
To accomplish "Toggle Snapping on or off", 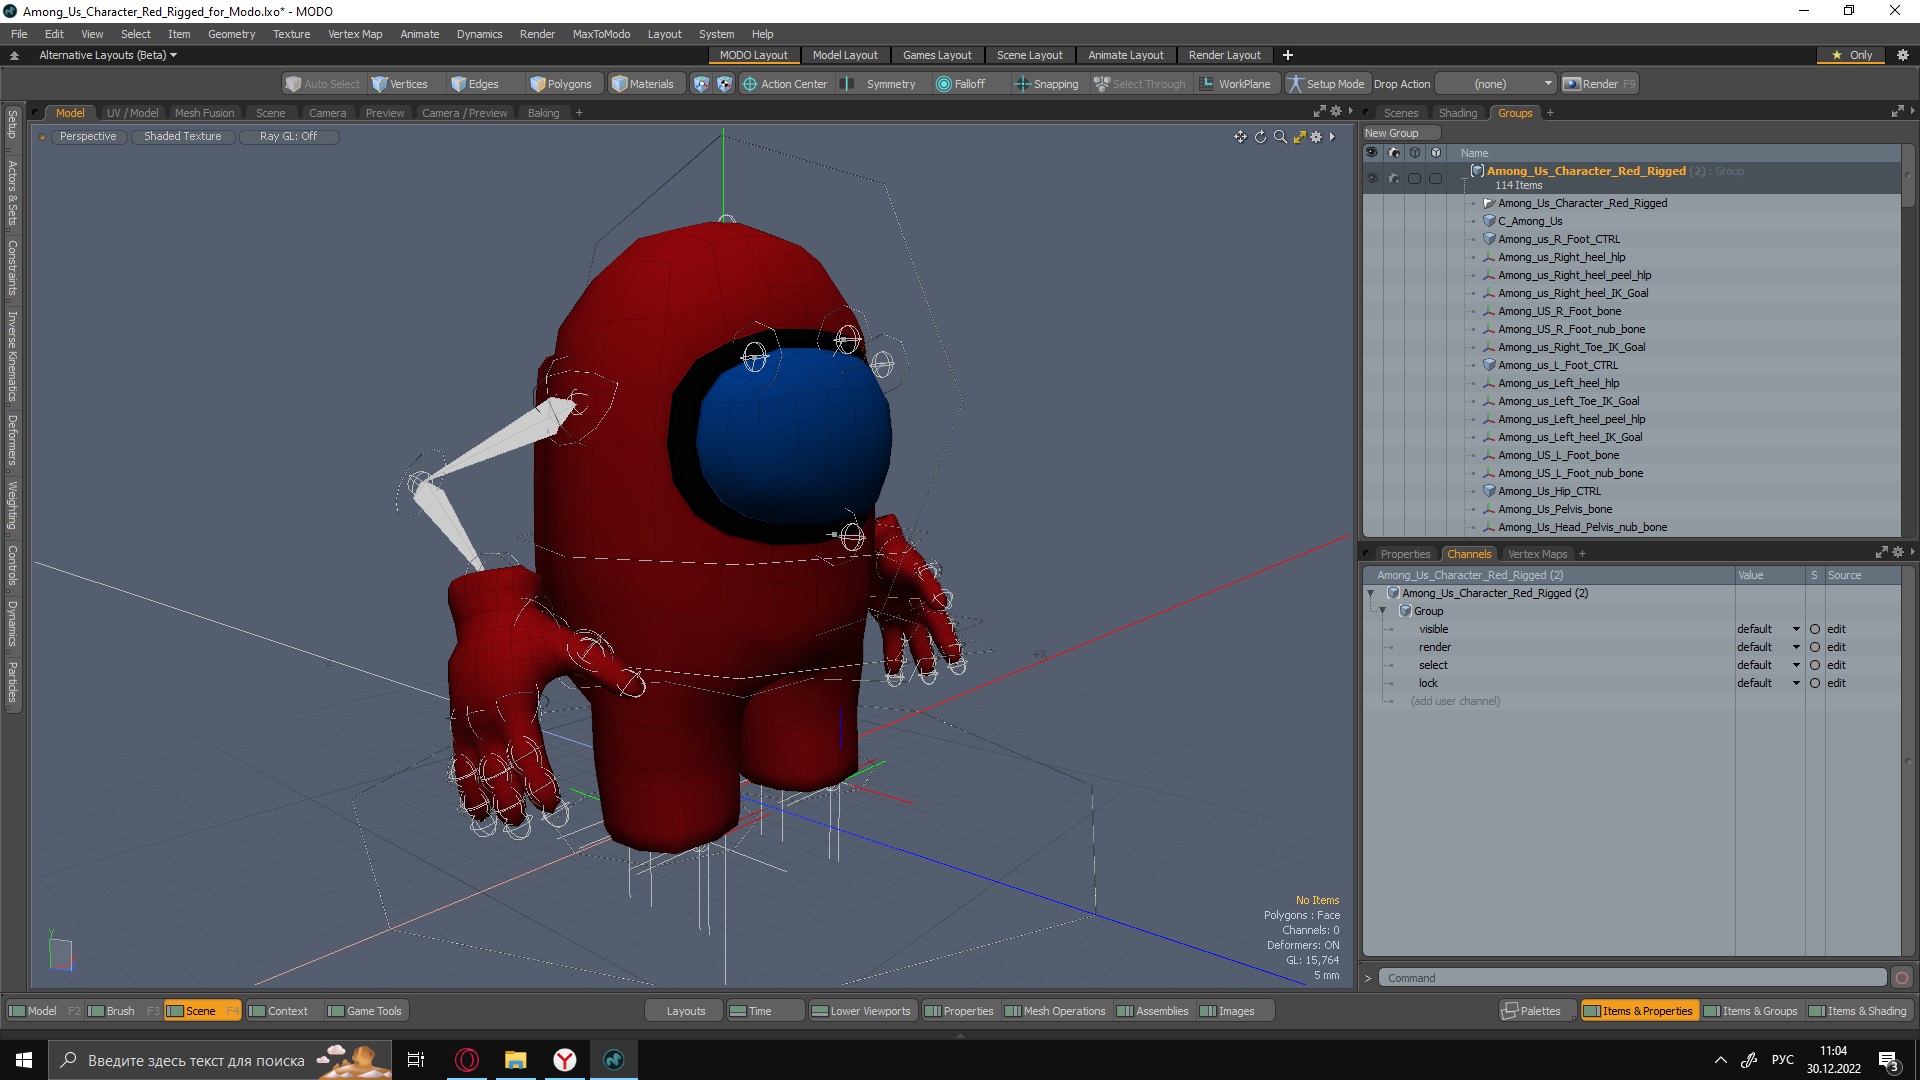I will pyautogui.click(x=1047, y=84).
